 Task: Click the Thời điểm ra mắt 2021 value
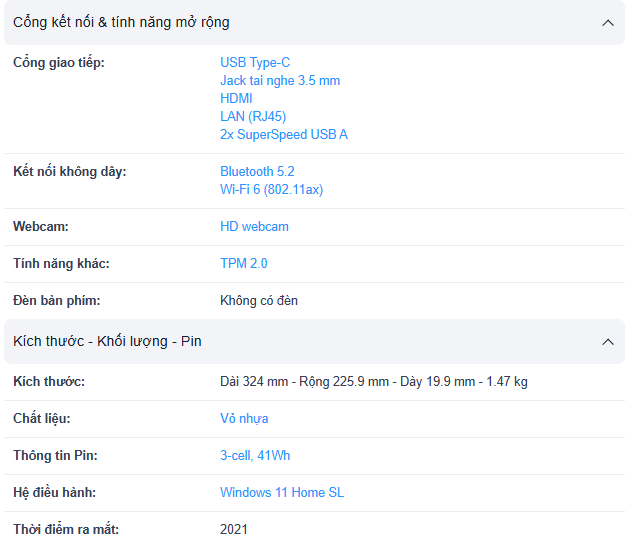tap(234, 529)
